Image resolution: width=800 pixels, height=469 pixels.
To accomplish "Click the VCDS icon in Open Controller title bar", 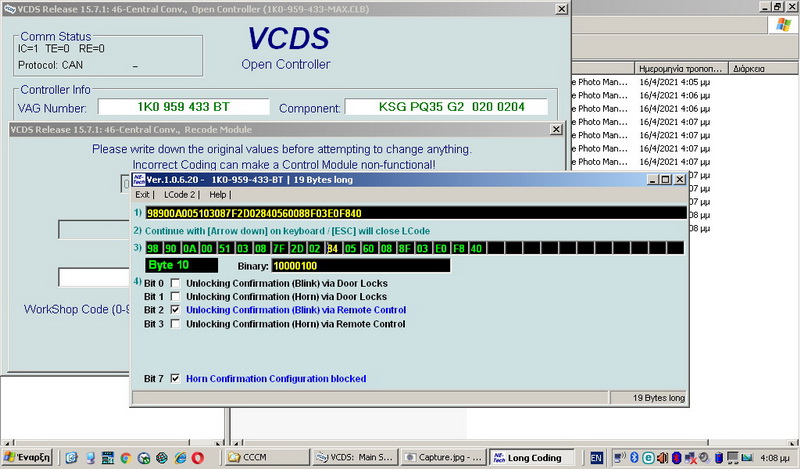I will click(x=10, y=9).
